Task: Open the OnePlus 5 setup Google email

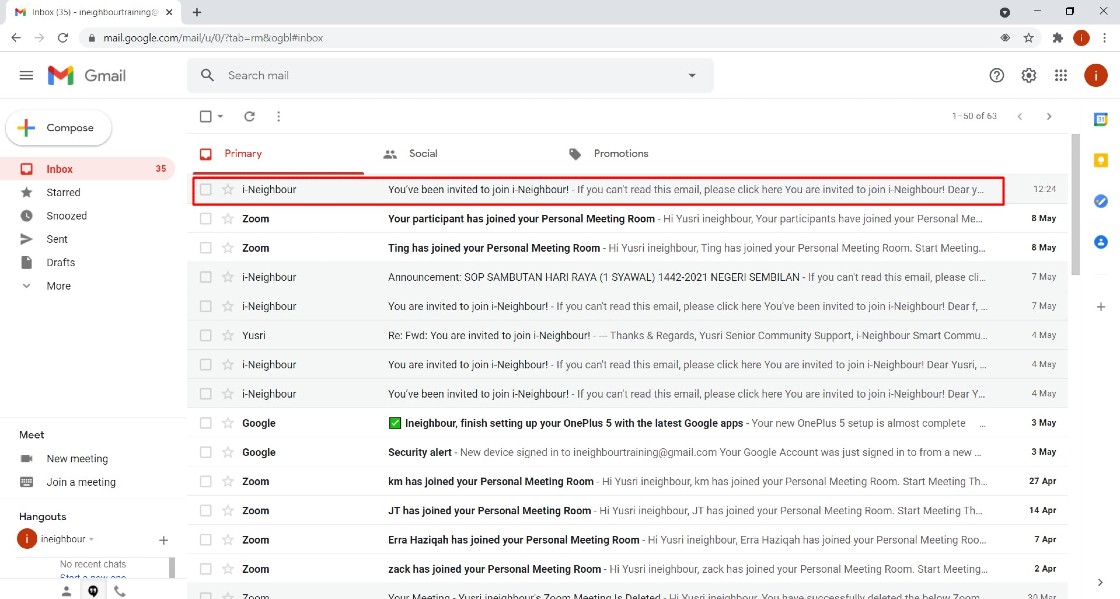Action: (628, 423)
